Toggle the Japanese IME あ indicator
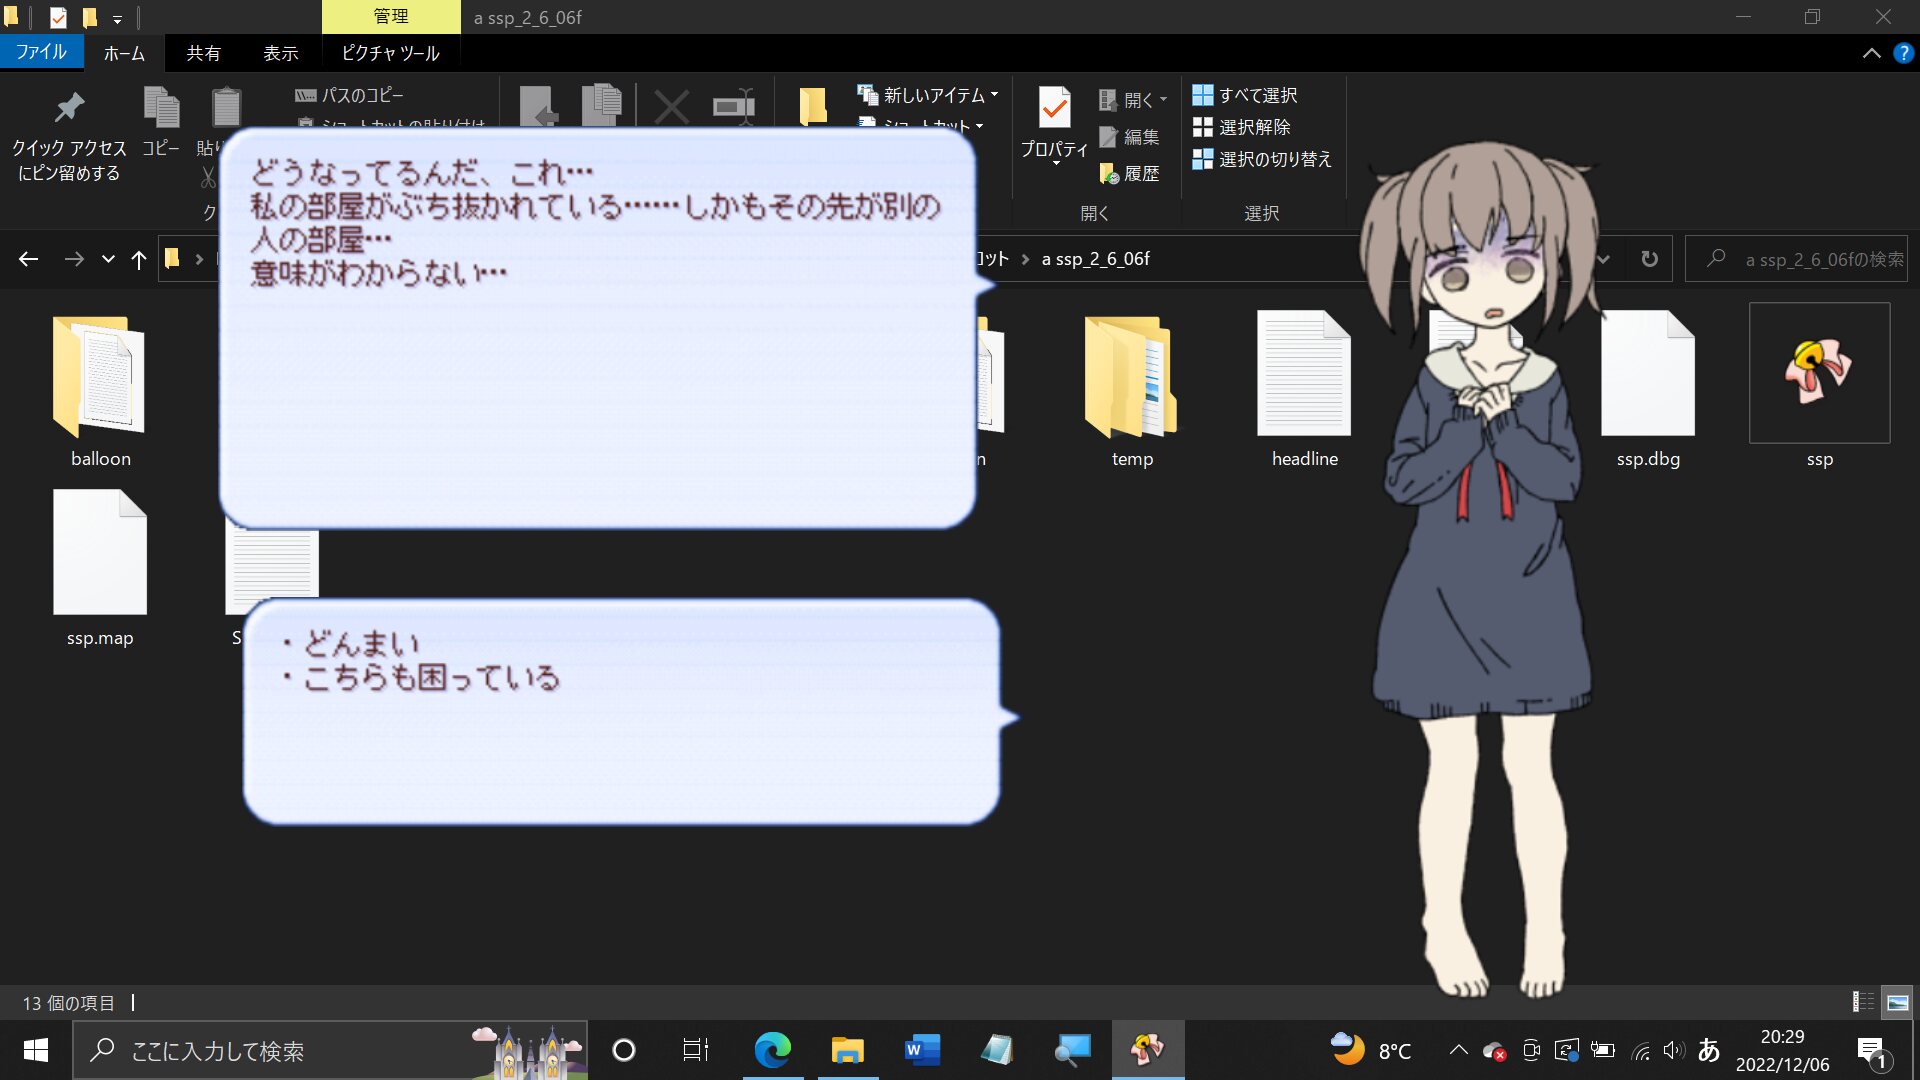The image size is (1920, 1080). click(x=1708, y=1050)
